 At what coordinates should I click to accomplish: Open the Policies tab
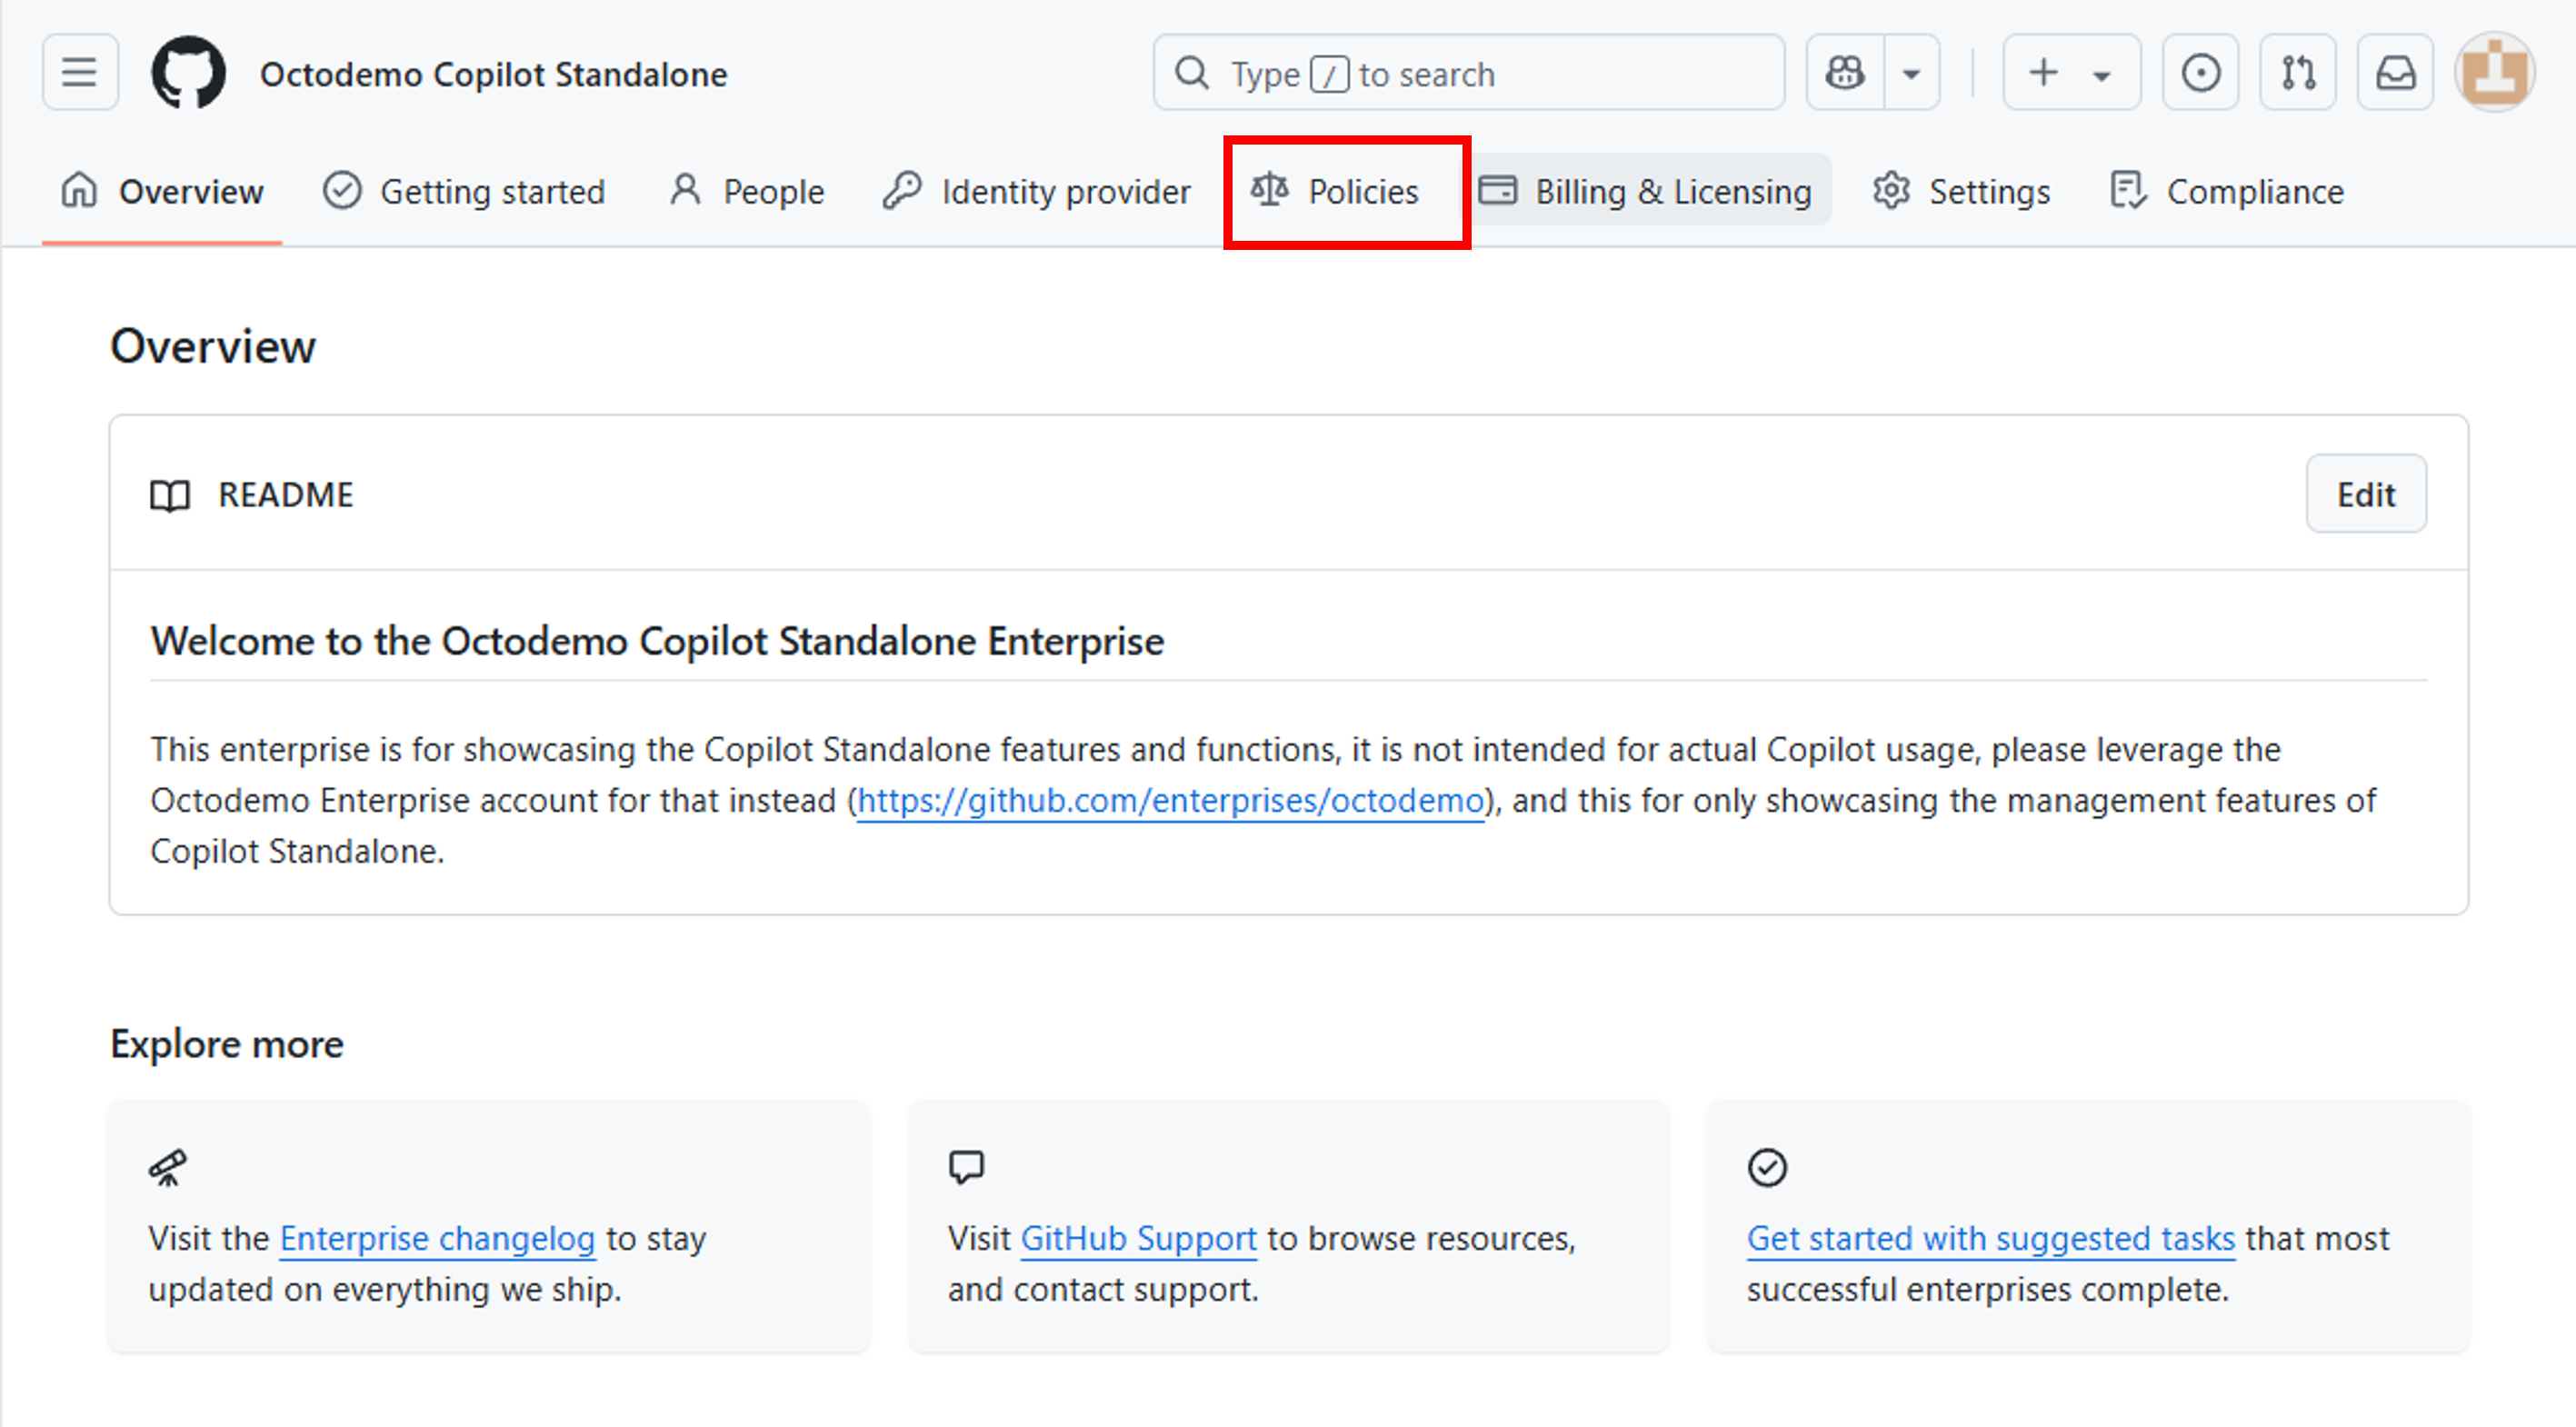pyautogui.click(x=1335, y=191)
